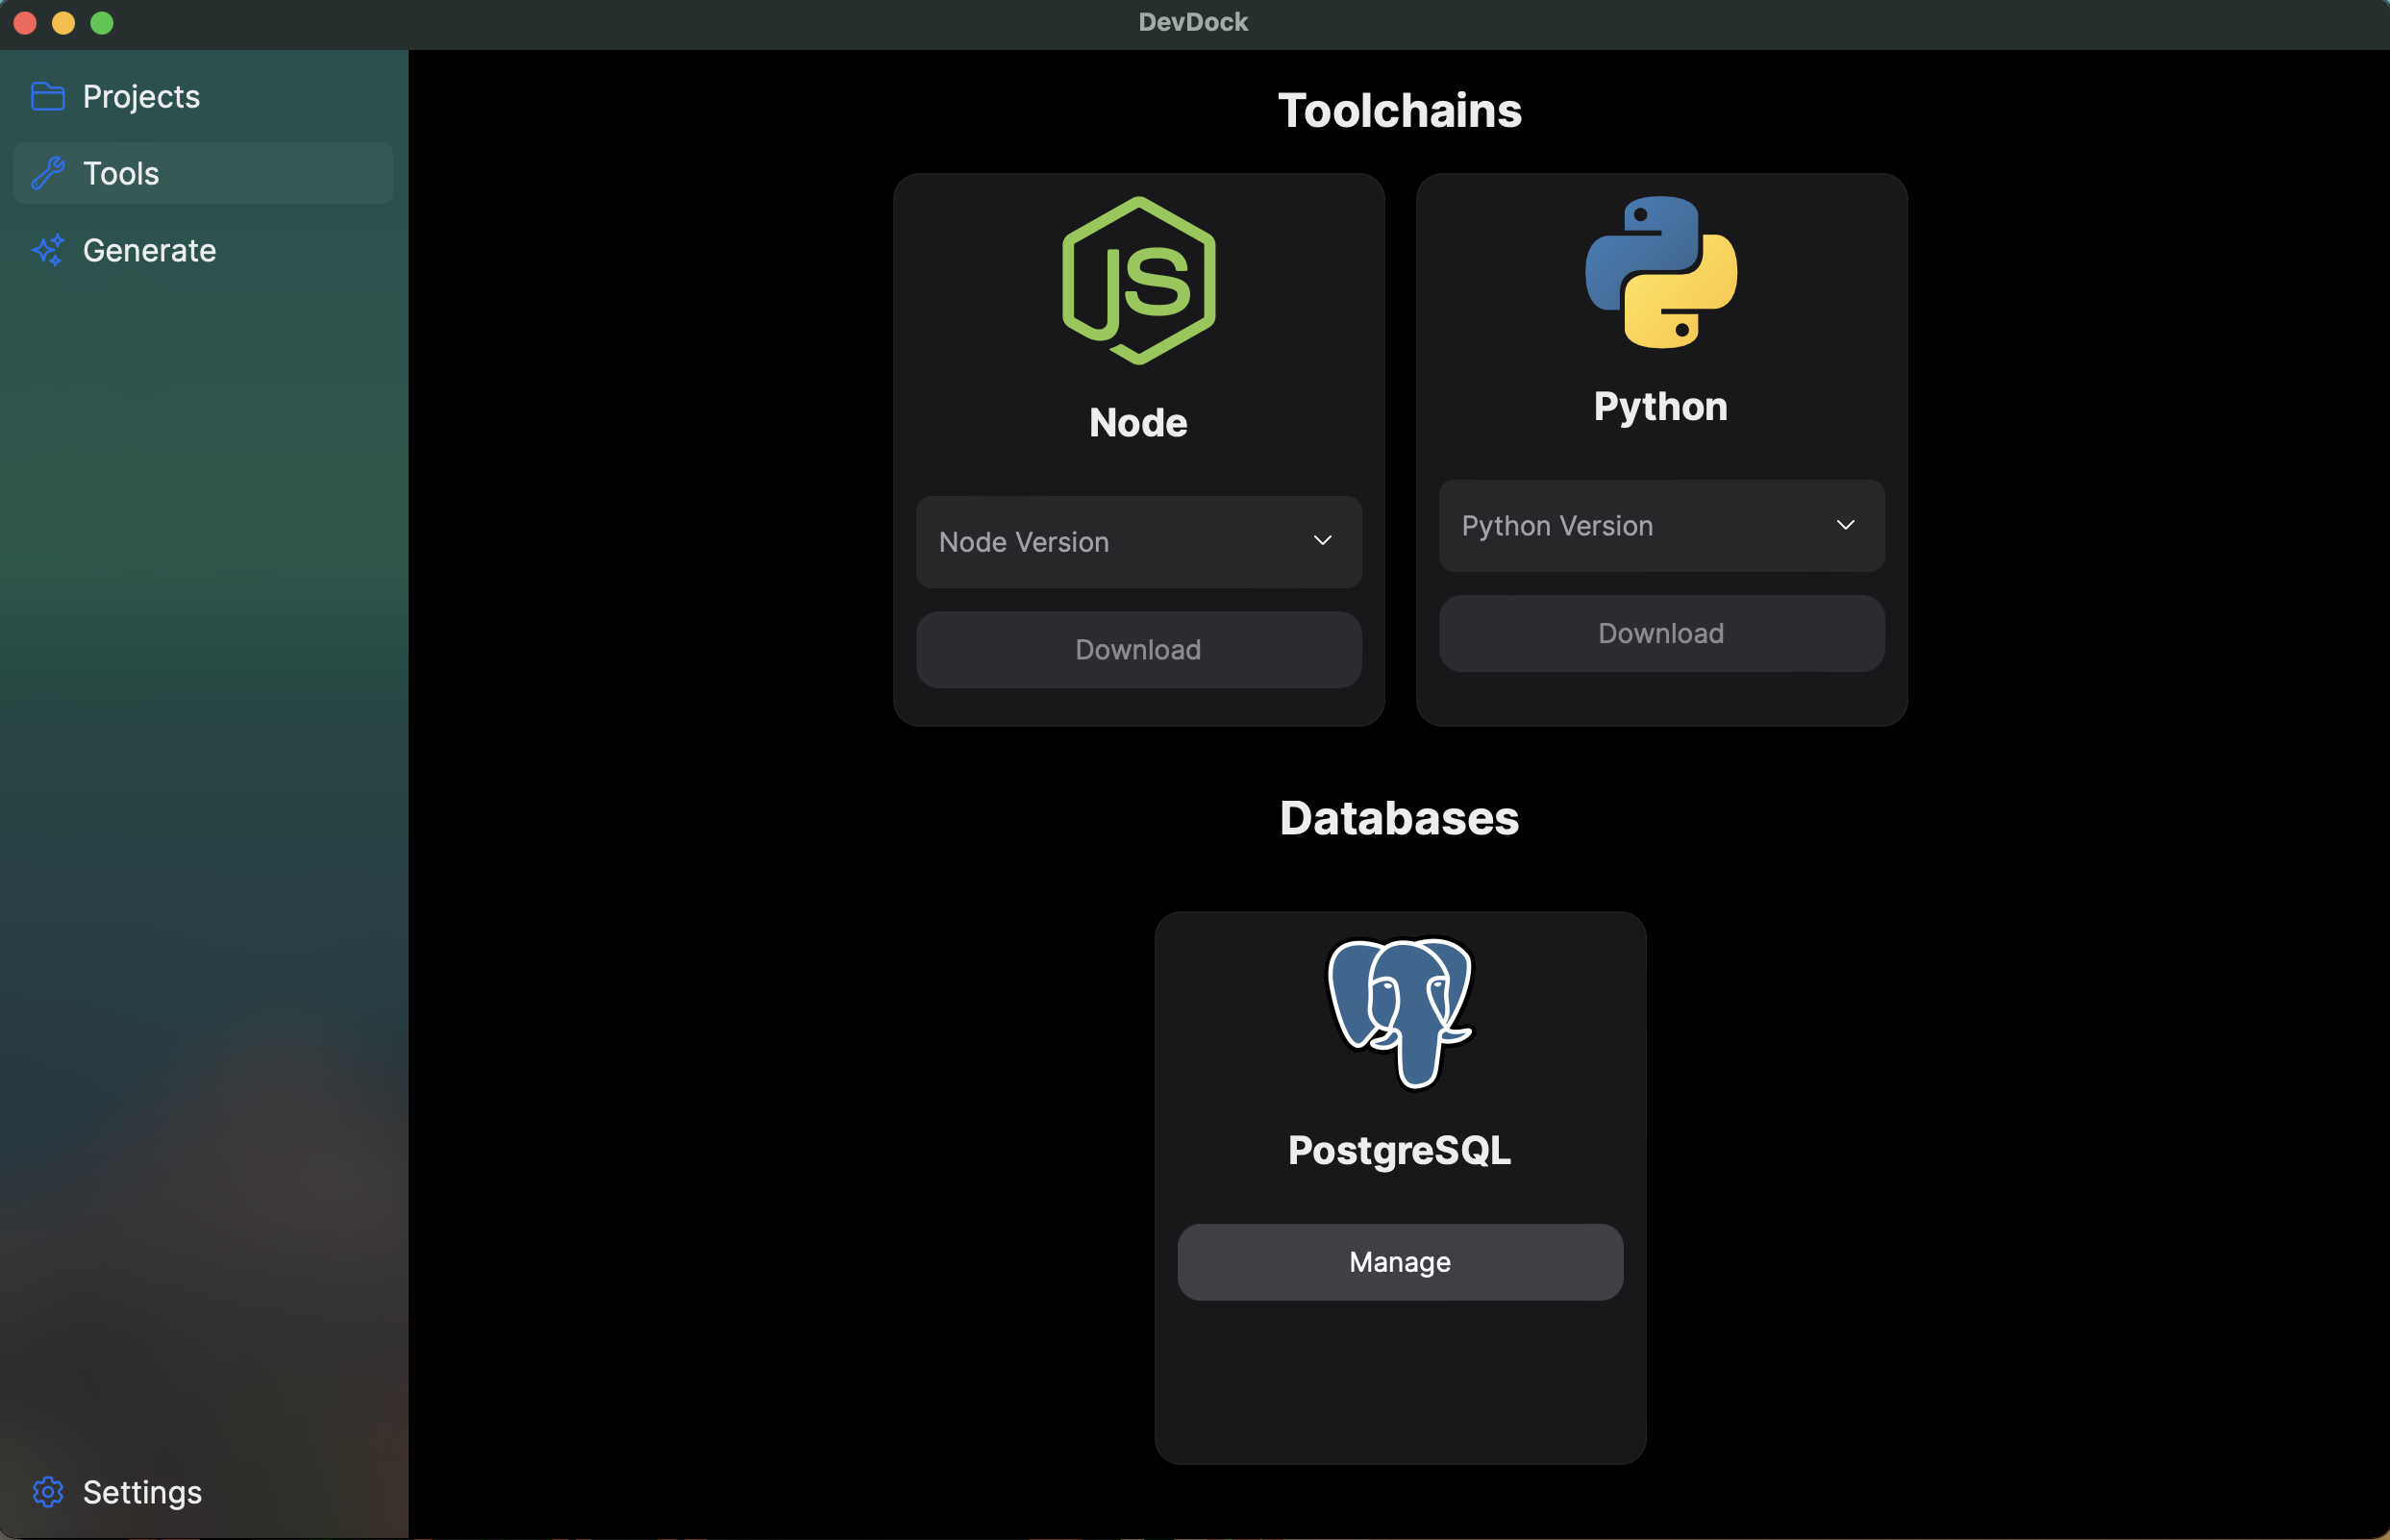The height and width of the screenshot is (1540, 2390).
Task: Open the Settings page
Action: [142, 1491]
